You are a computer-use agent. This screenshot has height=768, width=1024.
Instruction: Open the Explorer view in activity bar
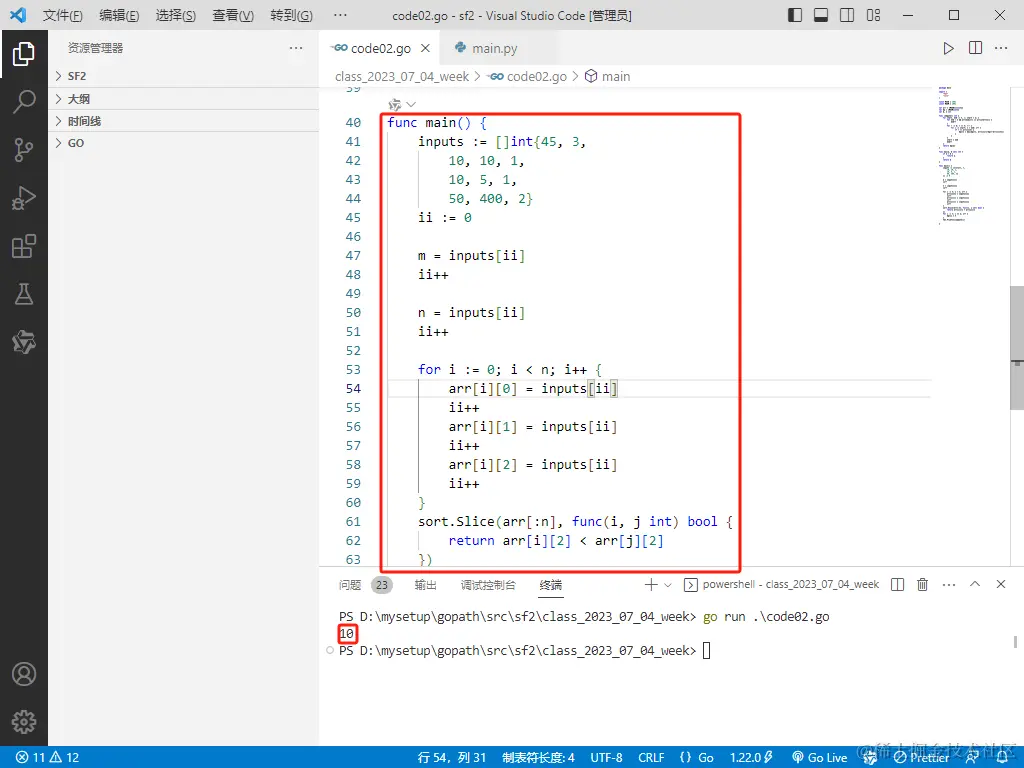[x=24, y=54]
